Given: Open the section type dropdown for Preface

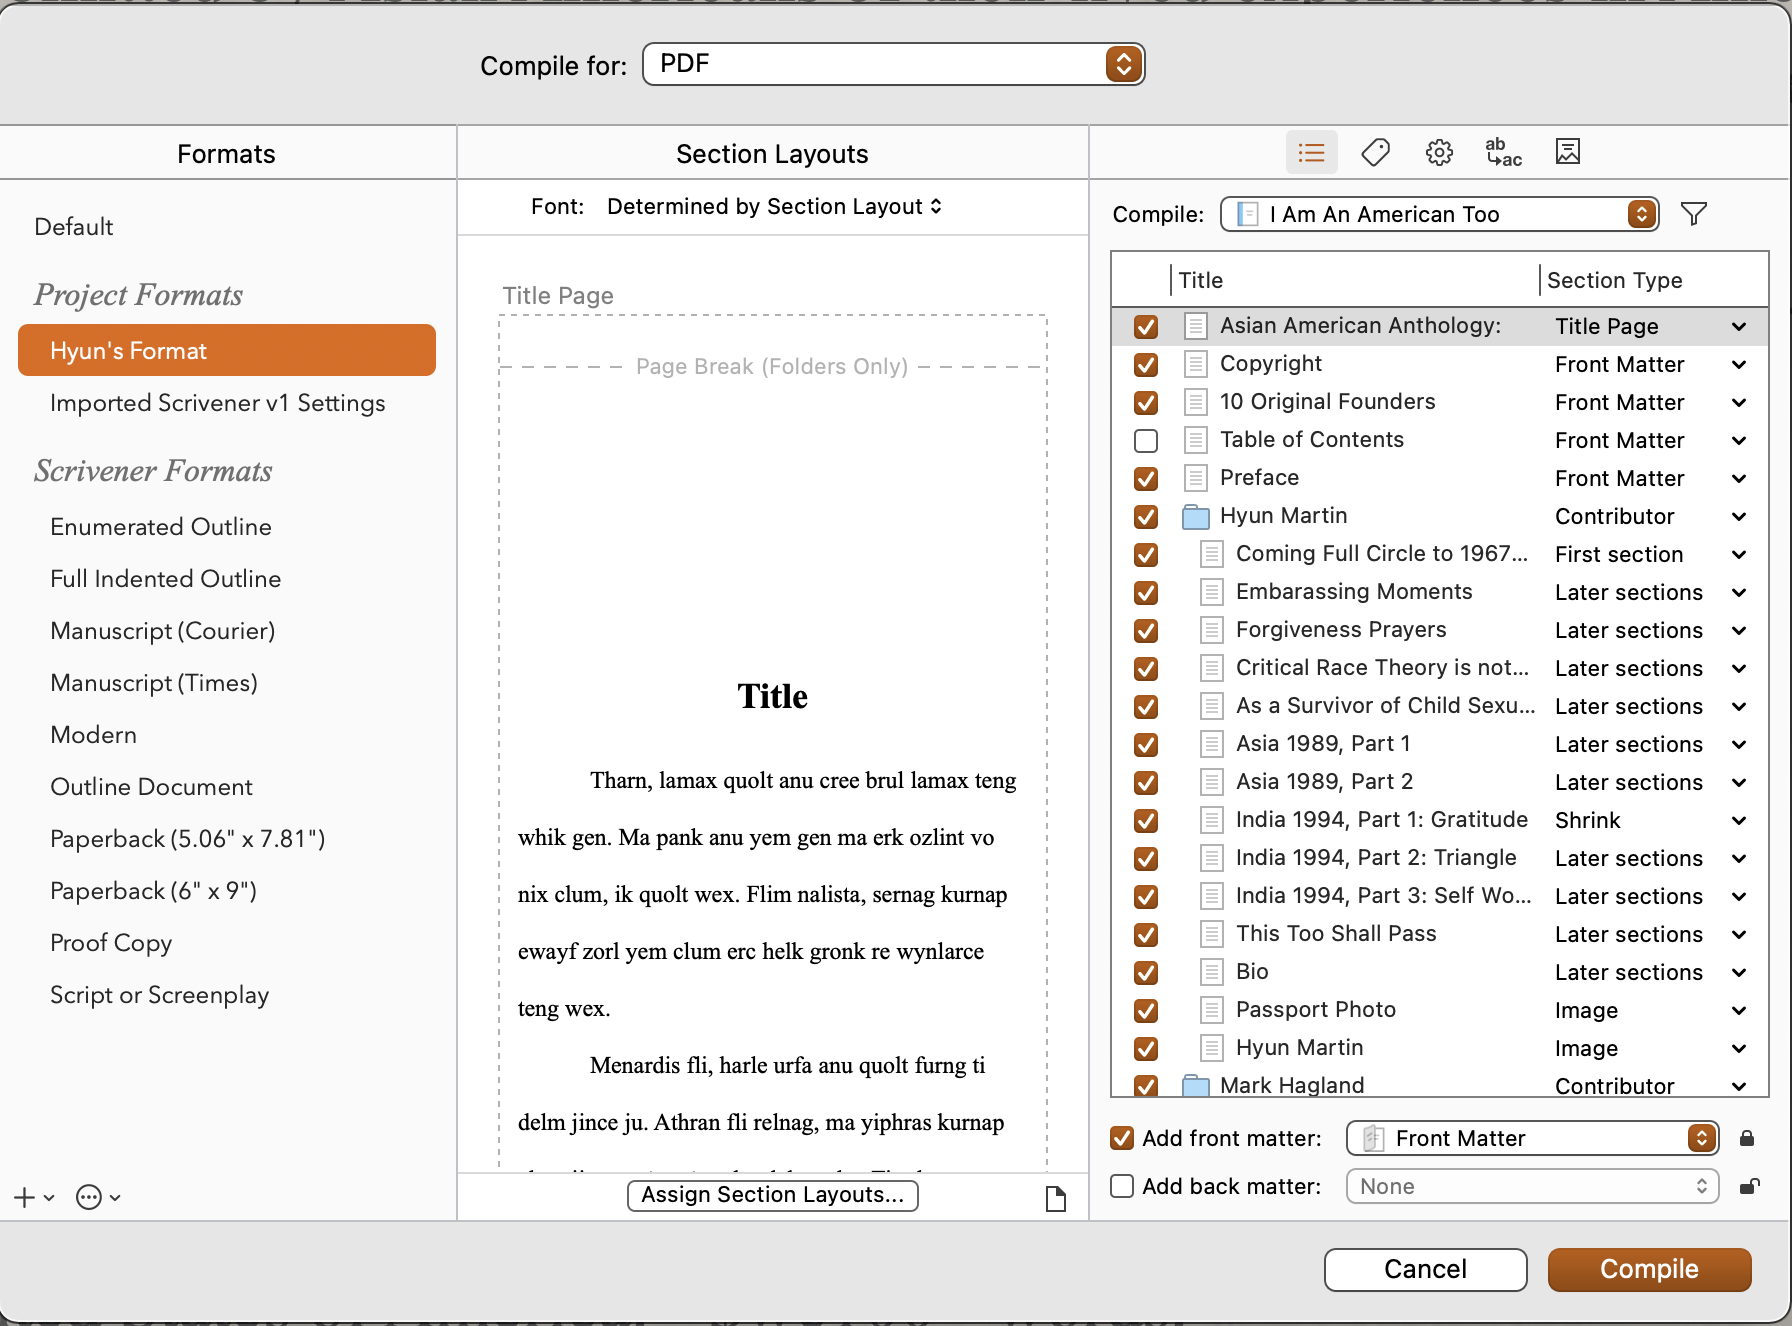Looking at the screenshot, I should click(1738, 478).
